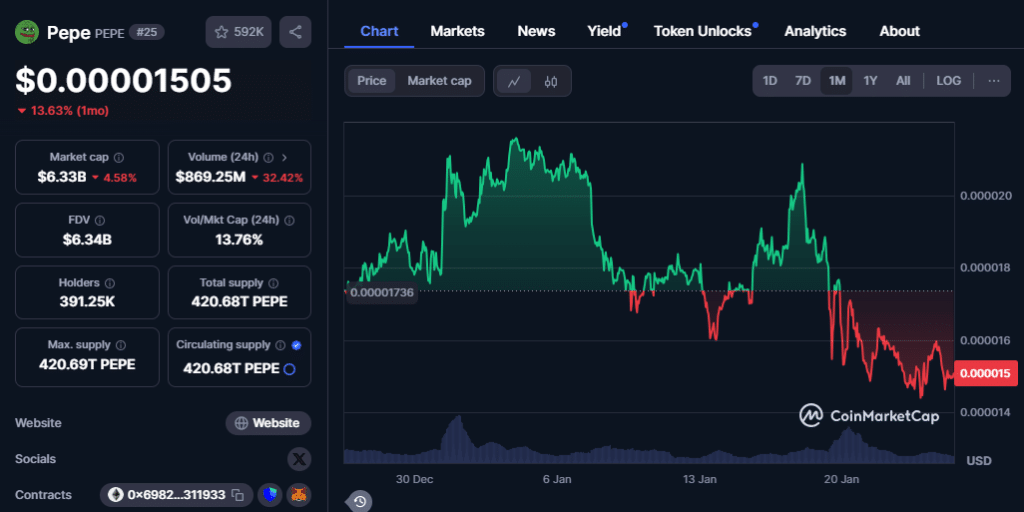Click the 30 Dec date on chart axis
The width and height of the screenshot is (1024, 512).
tap(415, 479)
